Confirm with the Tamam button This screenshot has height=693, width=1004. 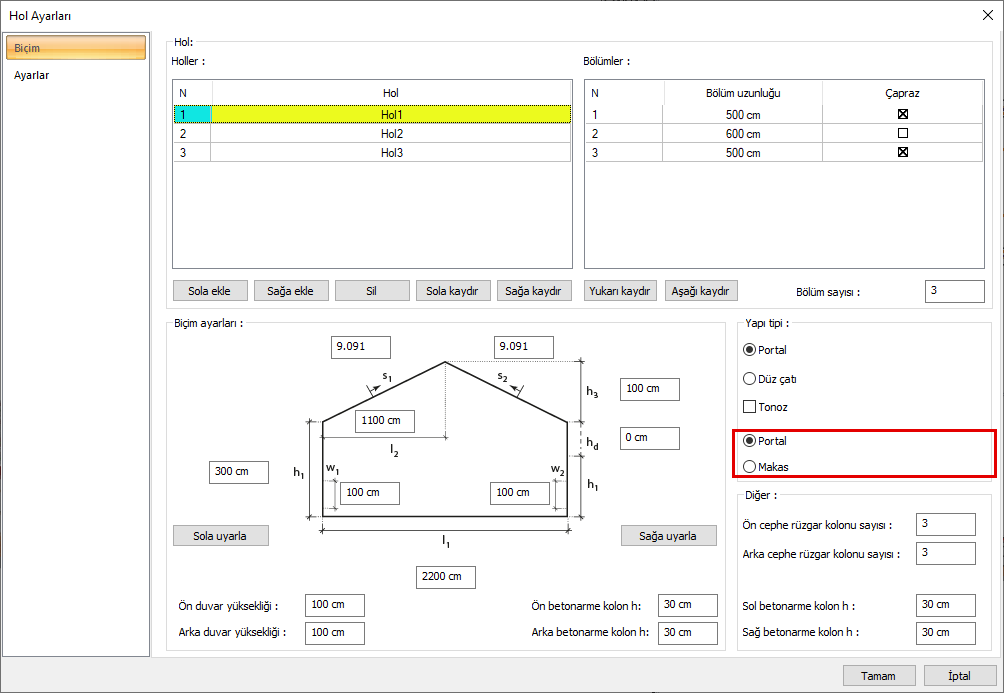[878, 676]
